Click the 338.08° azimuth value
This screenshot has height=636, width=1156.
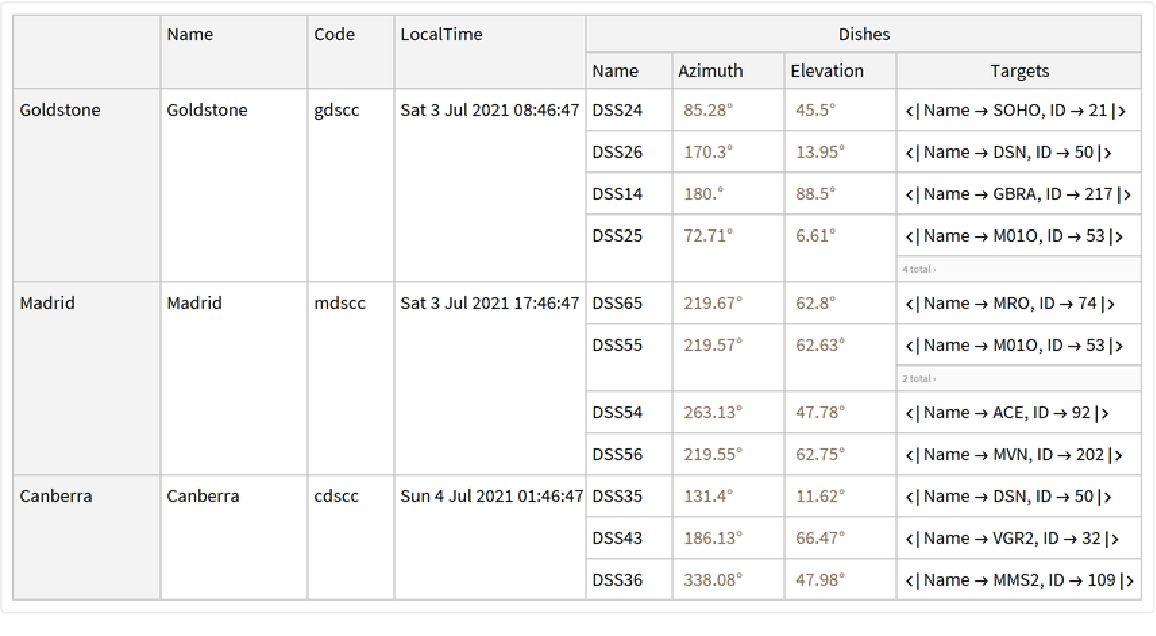(713, 580)
